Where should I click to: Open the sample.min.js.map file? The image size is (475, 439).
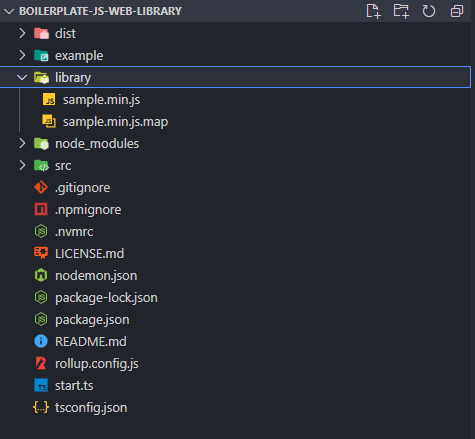coord(116,122)
